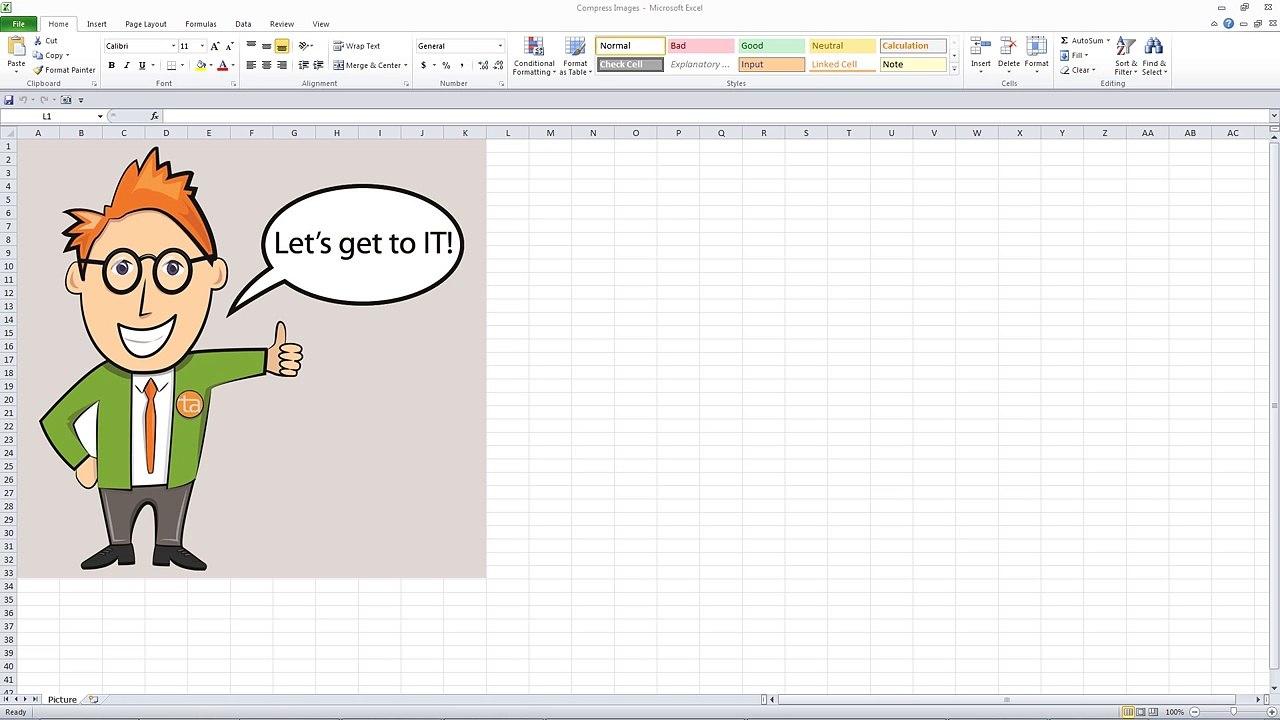Click the Borders grid icon
The height and width of the screenshot is (720, 1280).
click(171, 65)
